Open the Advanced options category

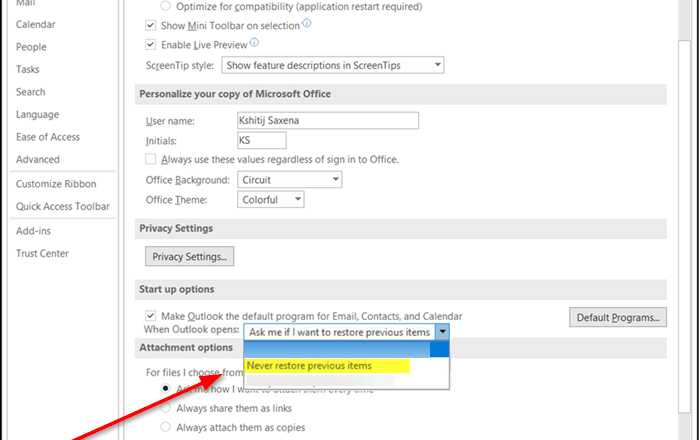[38, 159]
